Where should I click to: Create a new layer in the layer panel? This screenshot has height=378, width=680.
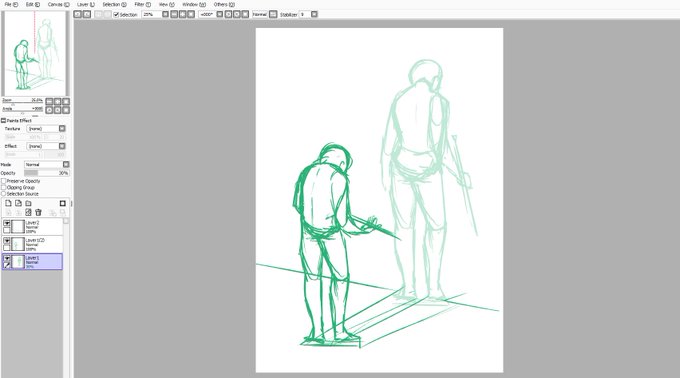point(8,203)
